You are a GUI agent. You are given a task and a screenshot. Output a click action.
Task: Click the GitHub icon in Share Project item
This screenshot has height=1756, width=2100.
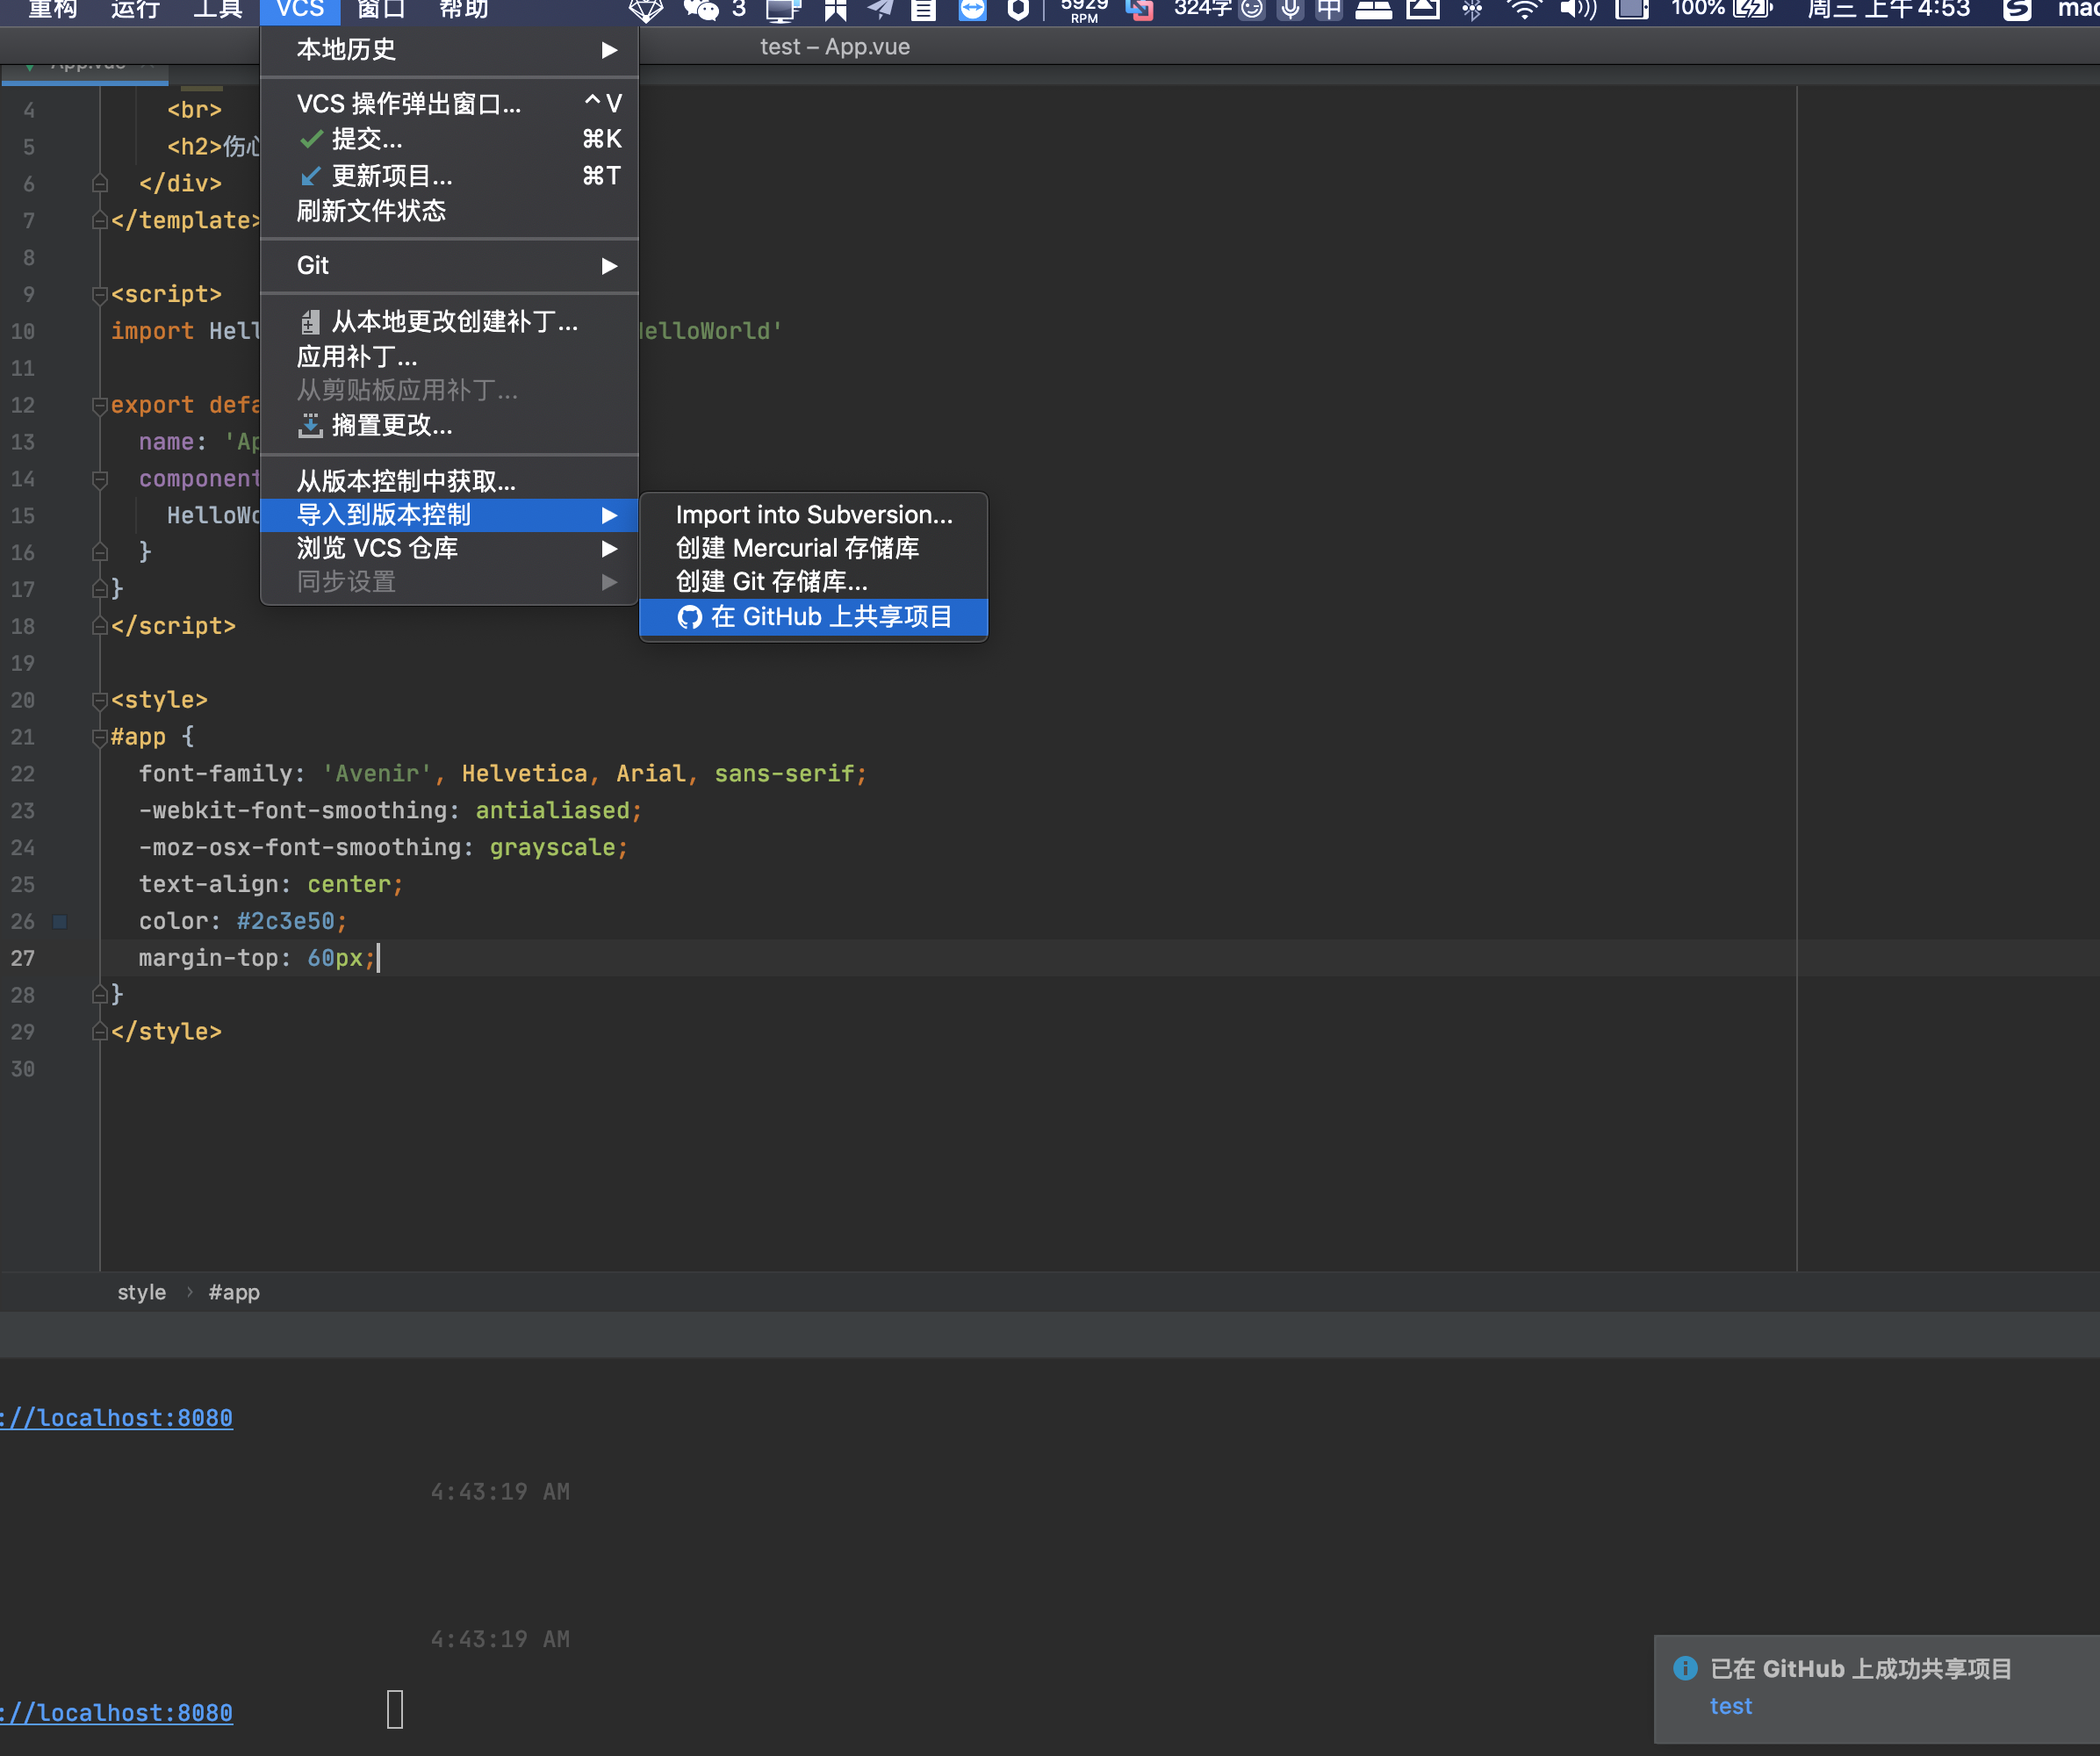click(x=689, y=617)
